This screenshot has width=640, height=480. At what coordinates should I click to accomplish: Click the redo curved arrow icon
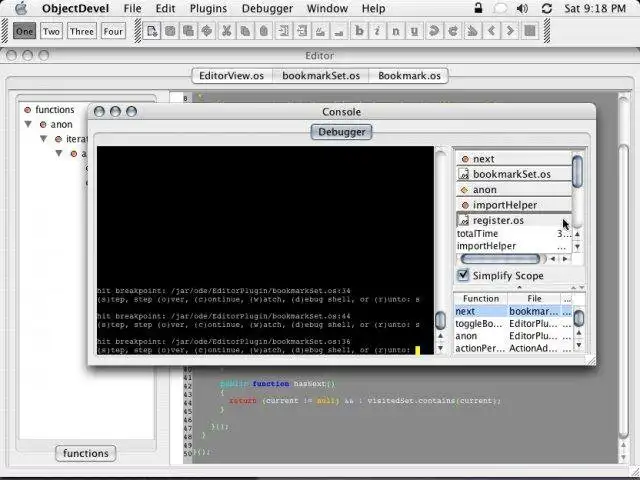coord(453,31)
